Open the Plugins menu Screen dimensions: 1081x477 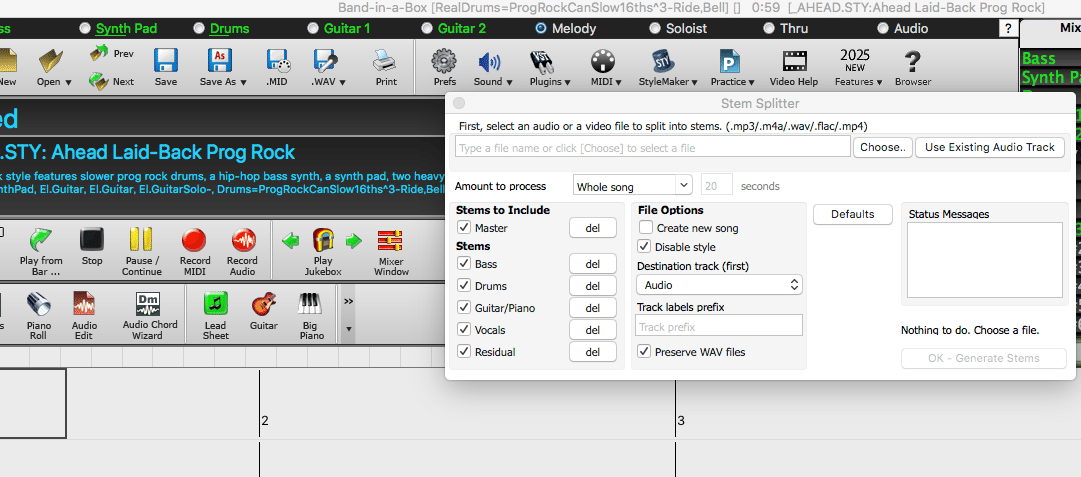tap(549, 68)
